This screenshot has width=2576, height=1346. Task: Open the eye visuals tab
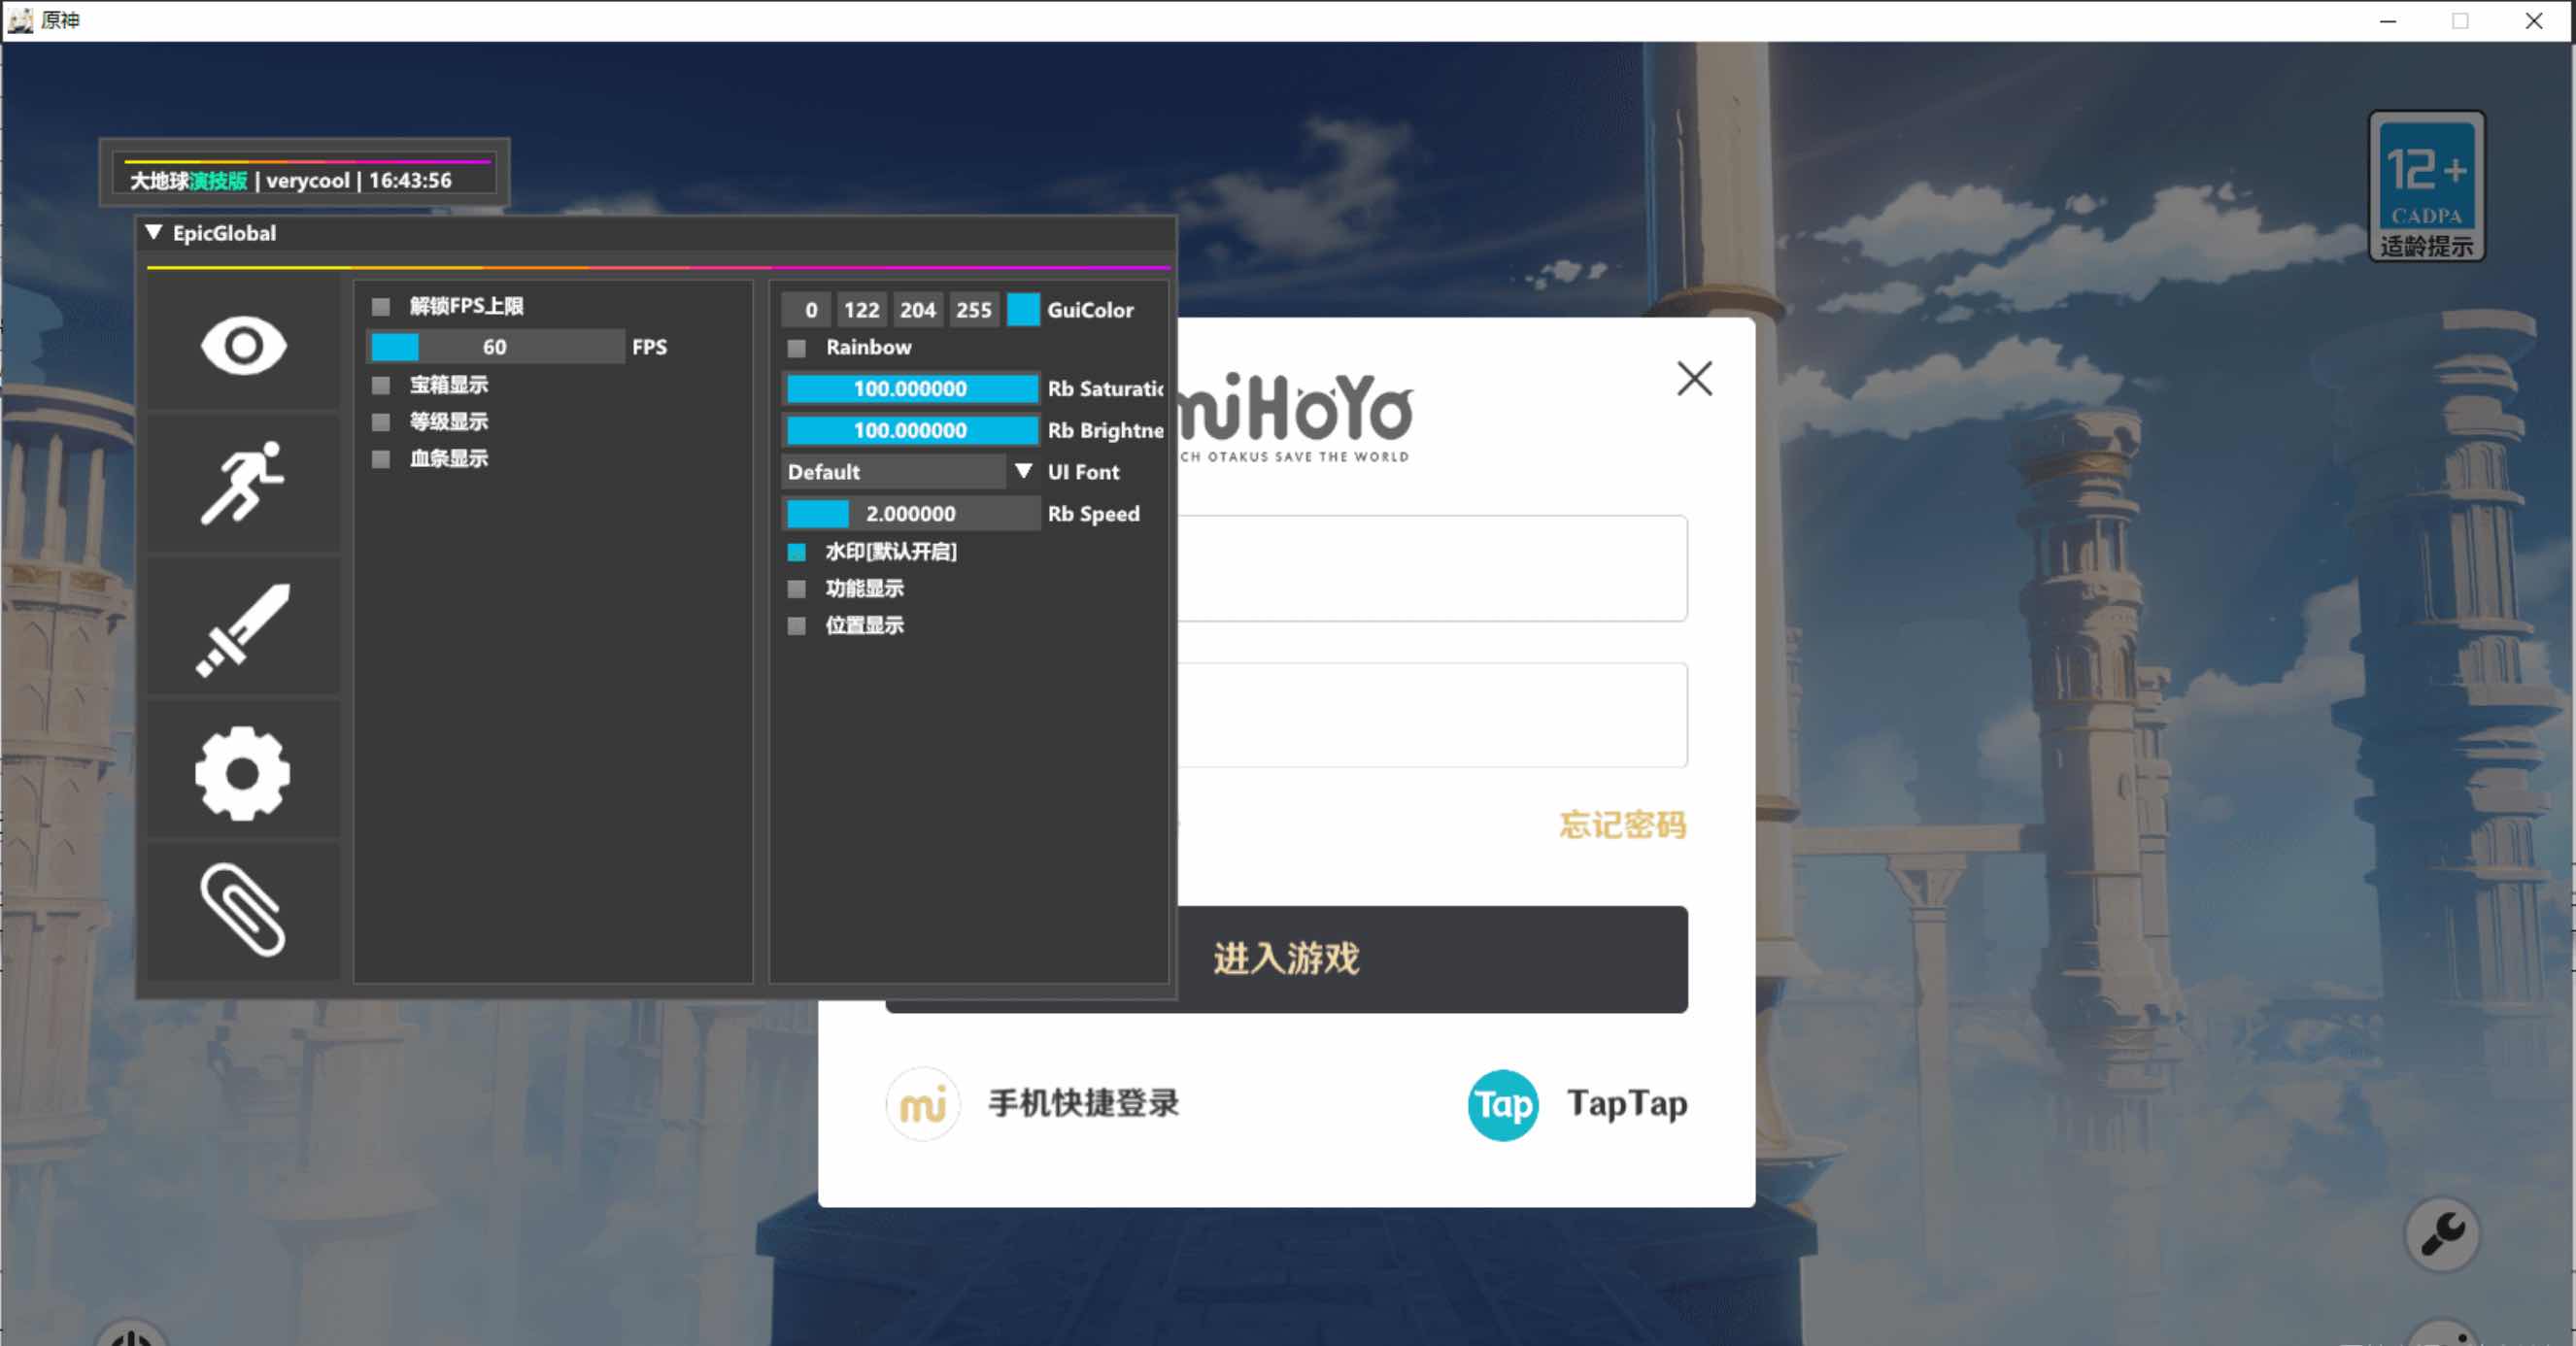[244, 345]
